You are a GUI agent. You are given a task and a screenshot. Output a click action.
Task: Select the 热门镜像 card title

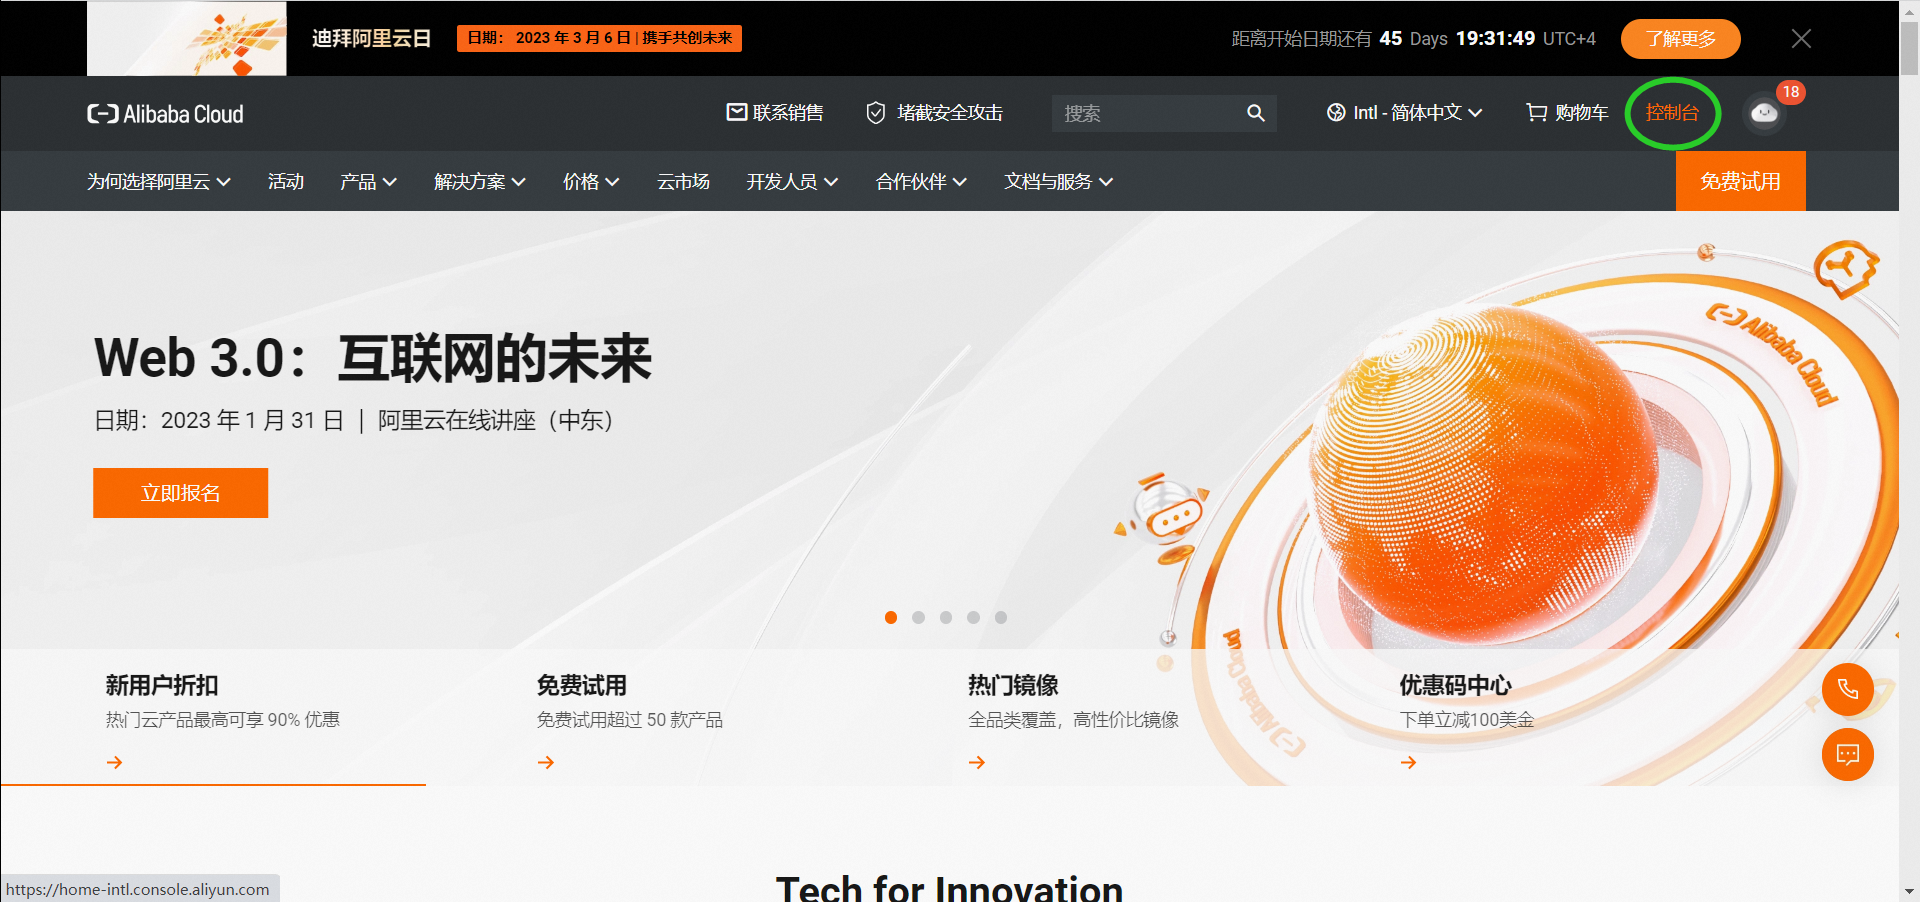1013,685
